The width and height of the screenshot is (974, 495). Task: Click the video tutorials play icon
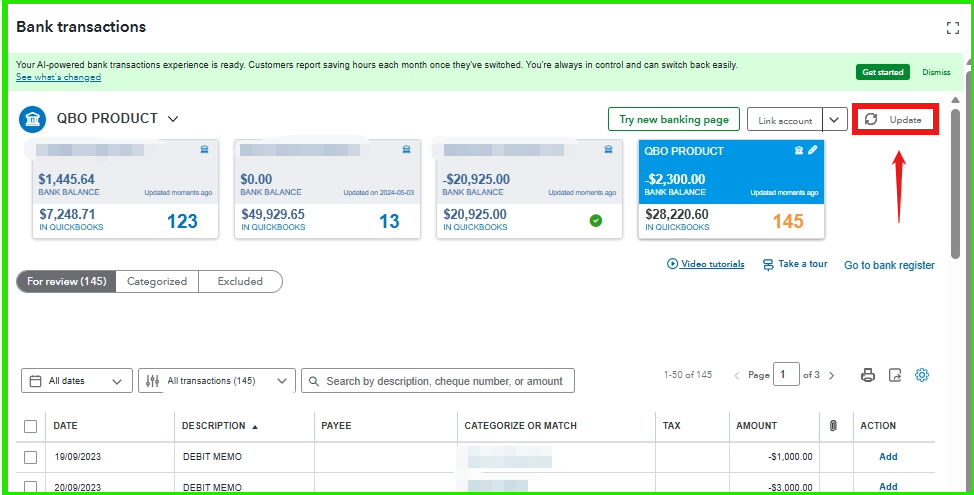point(672,264)
